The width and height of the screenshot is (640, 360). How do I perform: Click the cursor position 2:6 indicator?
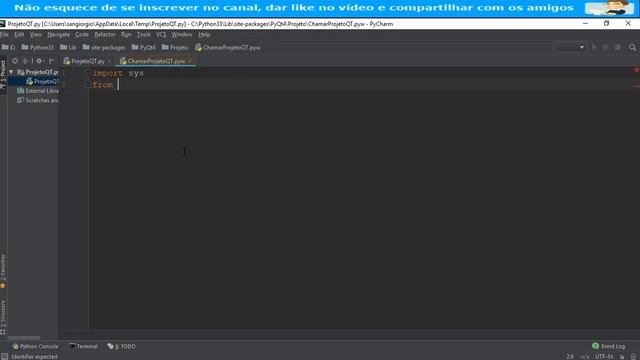pos(570,357)
